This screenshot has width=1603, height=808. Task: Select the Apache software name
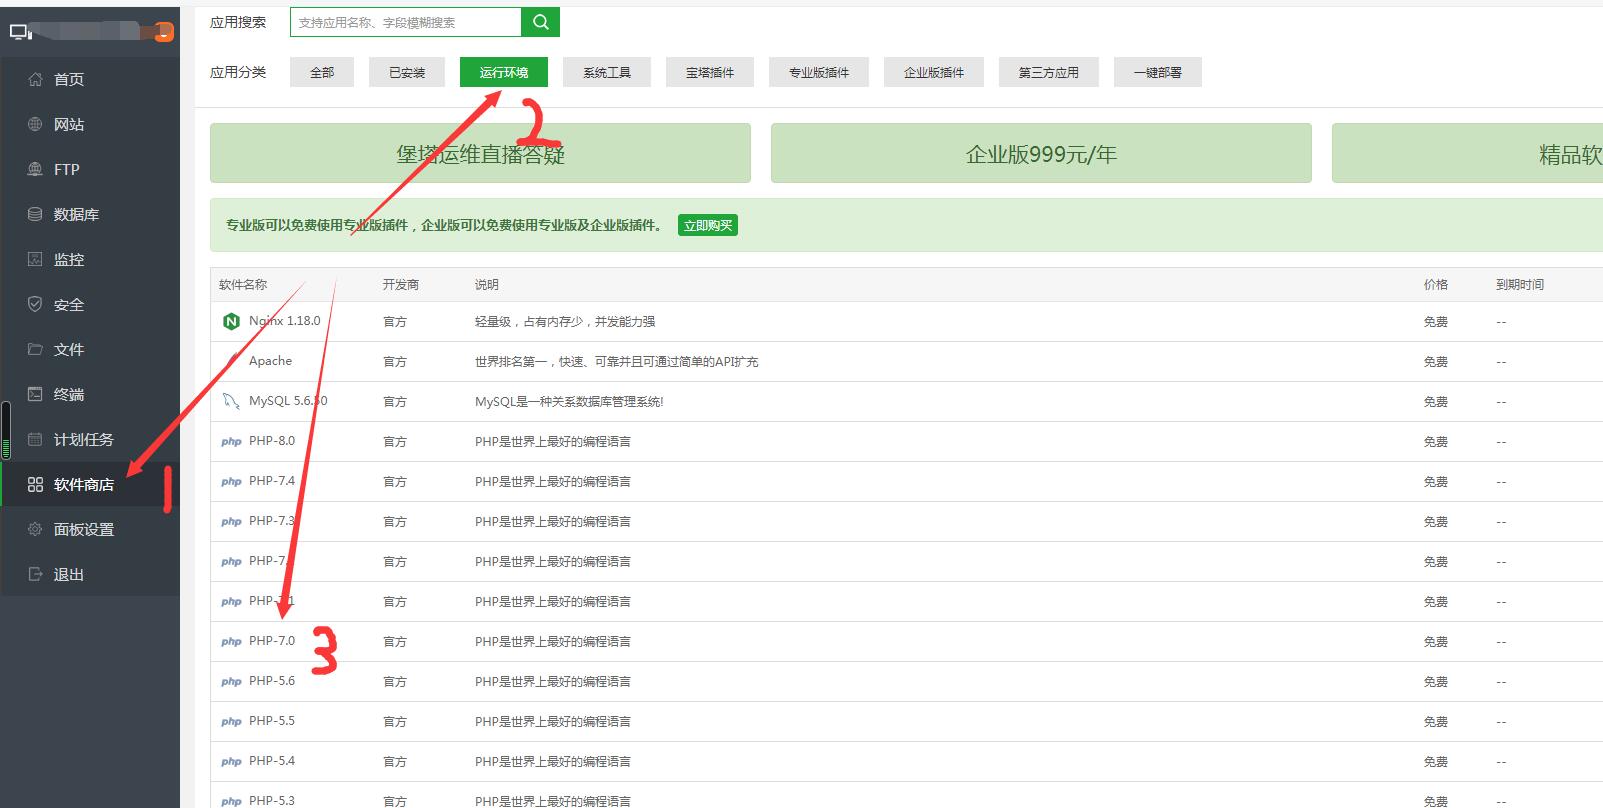[271, 361]
